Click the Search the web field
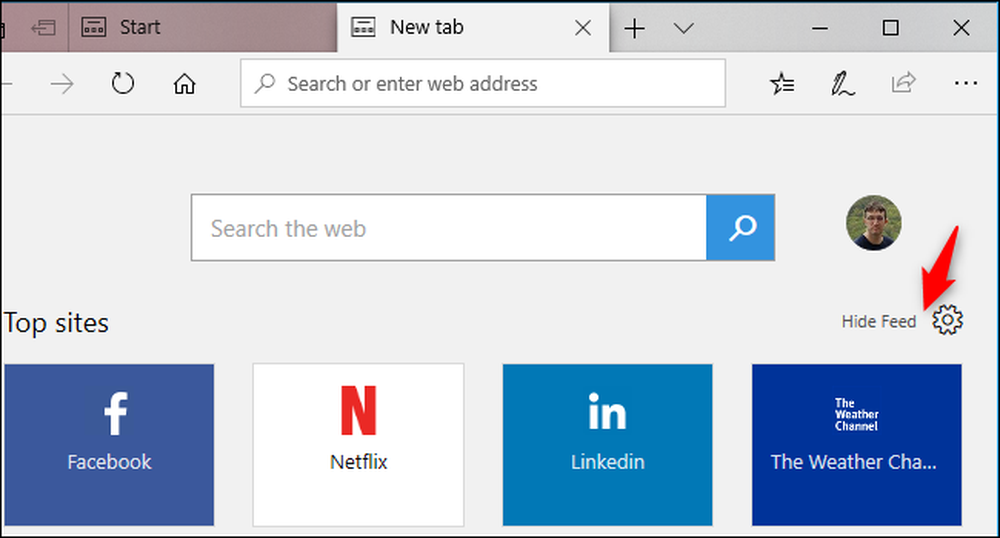1000x538 pixels. click(449, 228)
